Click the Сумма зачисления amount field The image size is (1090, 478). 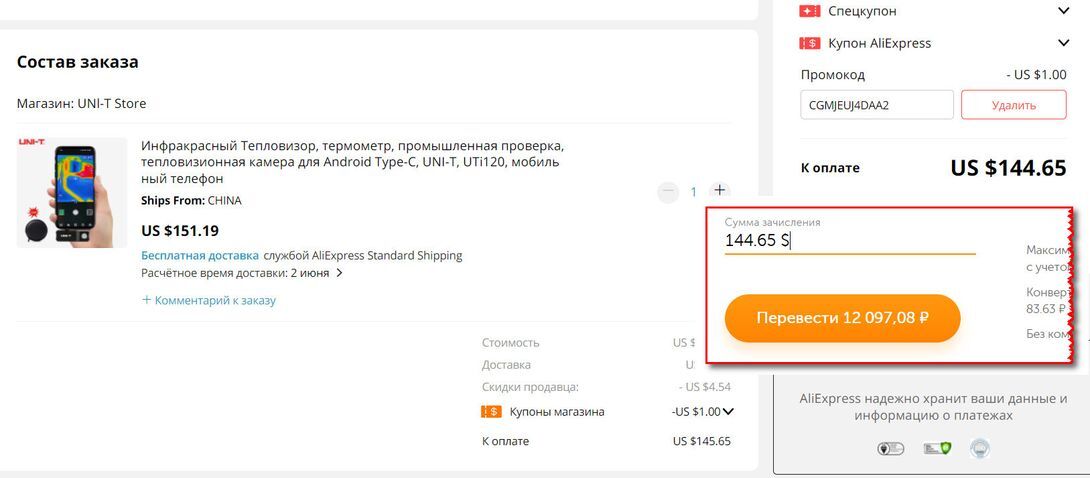(x=850, y=240)
